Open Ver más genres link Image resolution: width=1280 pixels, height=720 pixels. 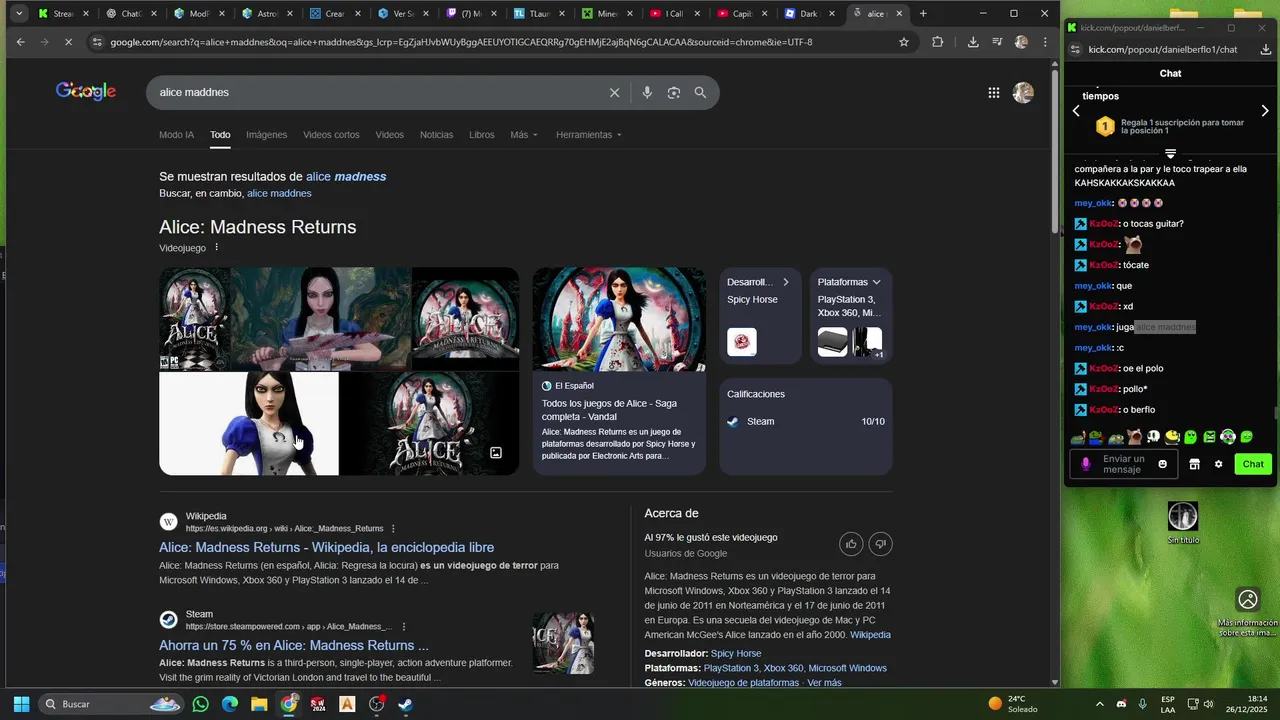[x=824, y=683]
